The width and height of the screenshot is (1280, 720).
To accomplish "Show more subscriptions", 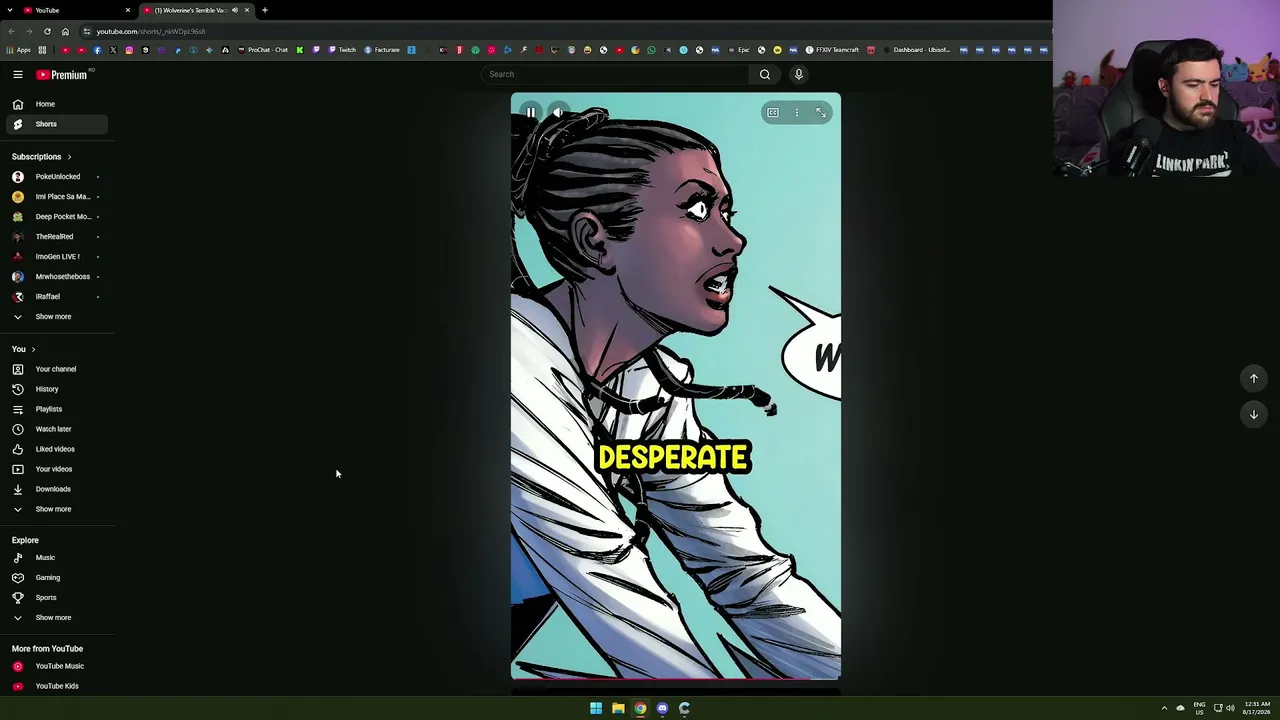I will tap(55, 317).
